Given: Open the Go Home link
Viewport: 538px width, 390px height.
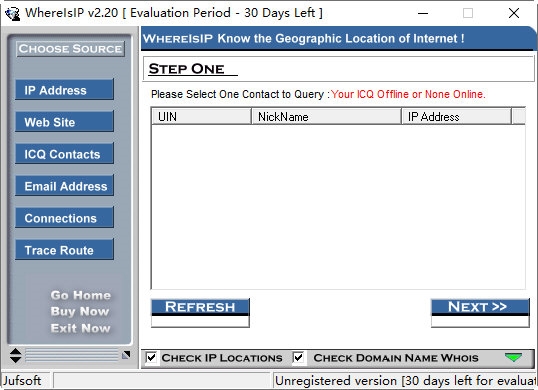Looking at the screenshot, I should tap(81, 295).
